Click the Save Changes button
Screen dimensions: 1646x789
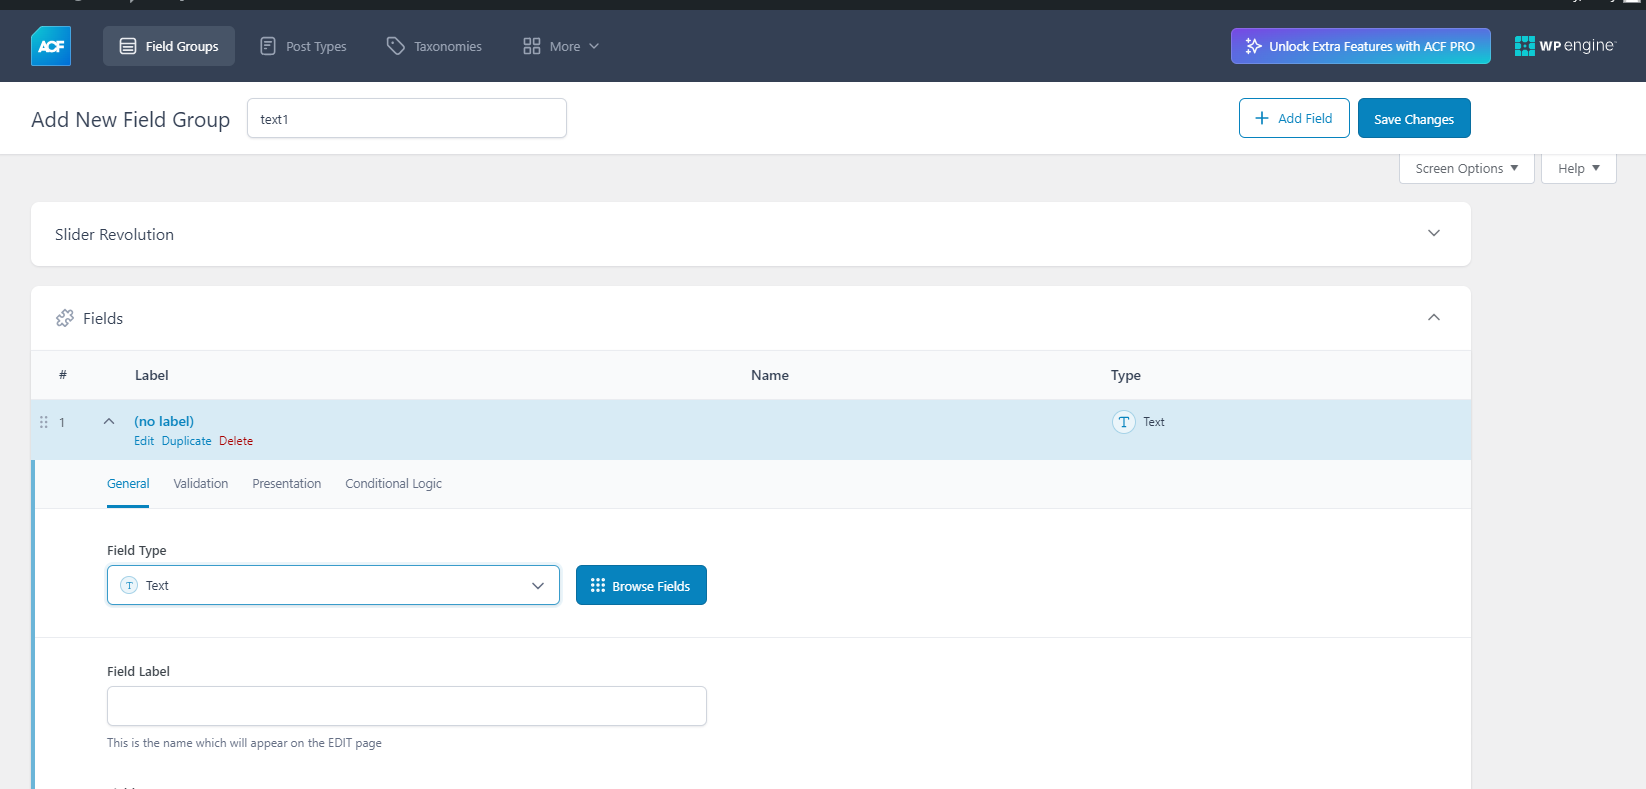(1413, 119)
